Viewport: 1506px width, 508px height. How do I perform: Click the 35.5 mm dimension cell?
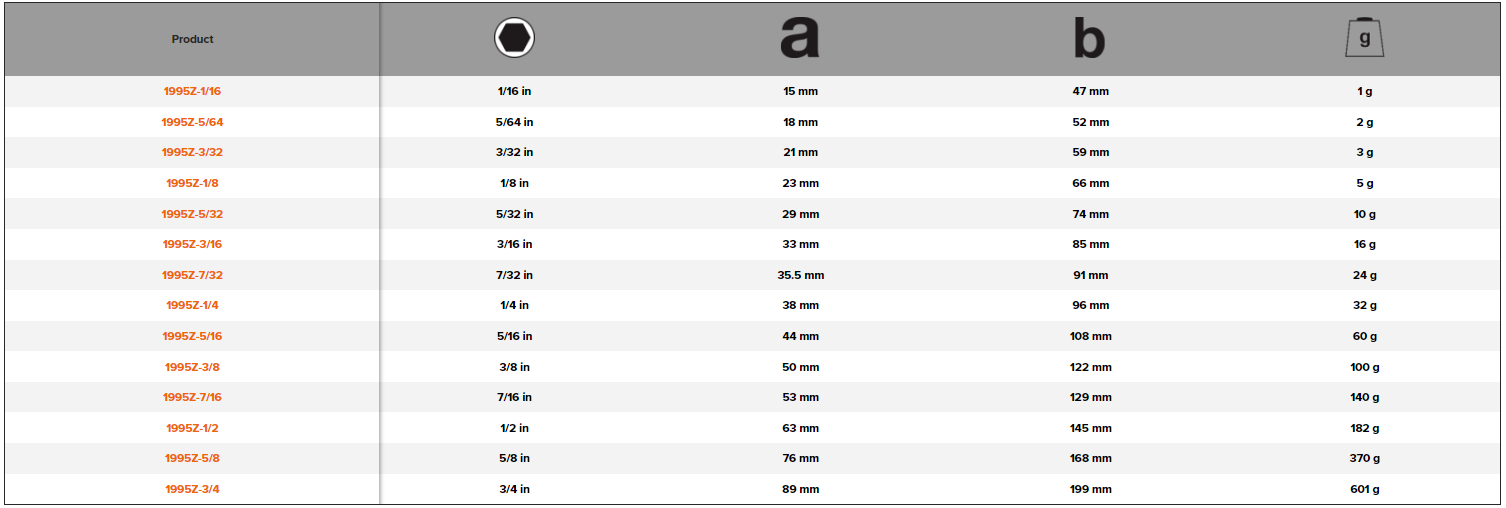pos(800,275)
